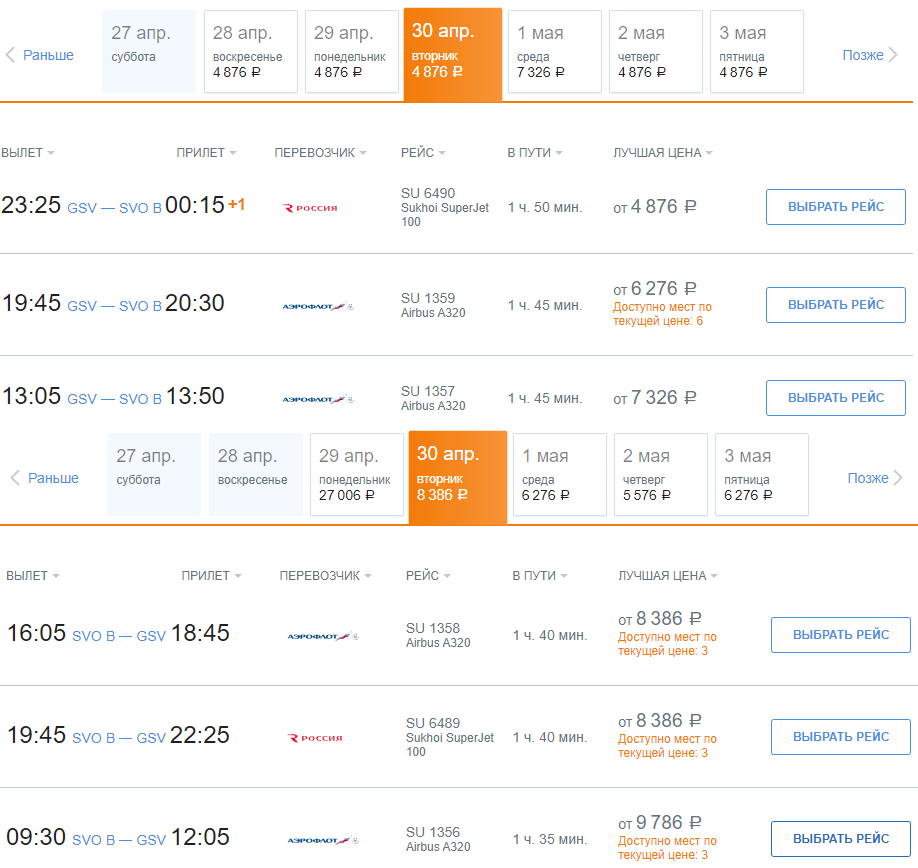The height and width of the screenshot is (868, 918).
Task: Sort top table by ЛУЧШАЯ ЦЕНА
Action: (x=662, y=153)
